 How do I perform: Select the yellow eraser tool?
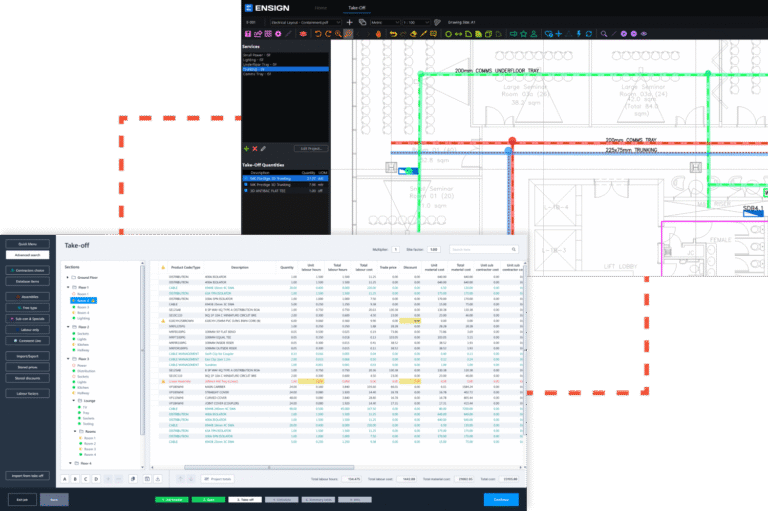[413, 34]
